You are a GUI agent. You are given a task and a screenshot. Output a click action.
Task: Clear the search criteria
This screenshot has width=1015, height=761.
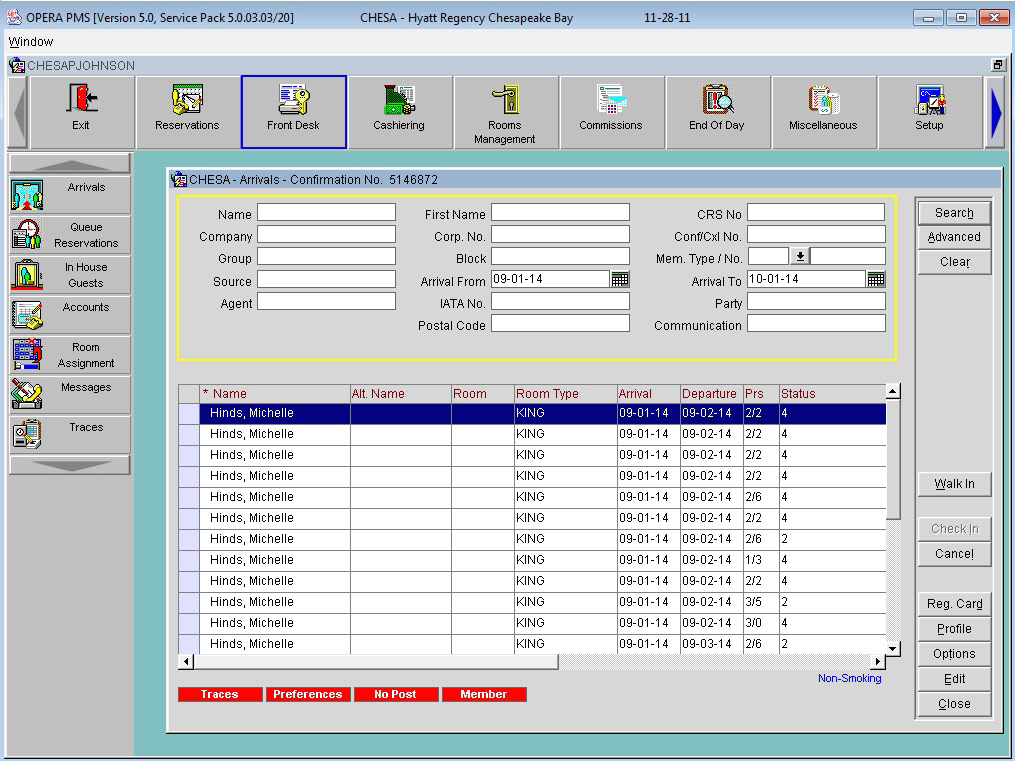(x=954, y=262)
